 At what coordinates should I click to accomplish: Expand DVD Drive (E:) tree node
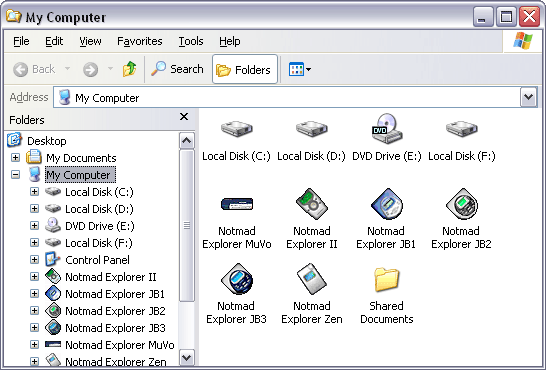pos(34,226)
